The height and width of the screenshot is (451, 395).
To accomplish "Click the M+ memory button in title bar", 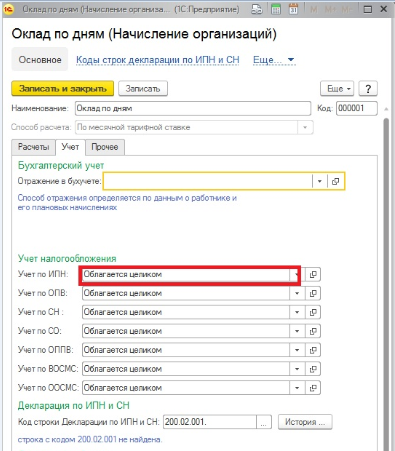I will (x=330, y=9).
